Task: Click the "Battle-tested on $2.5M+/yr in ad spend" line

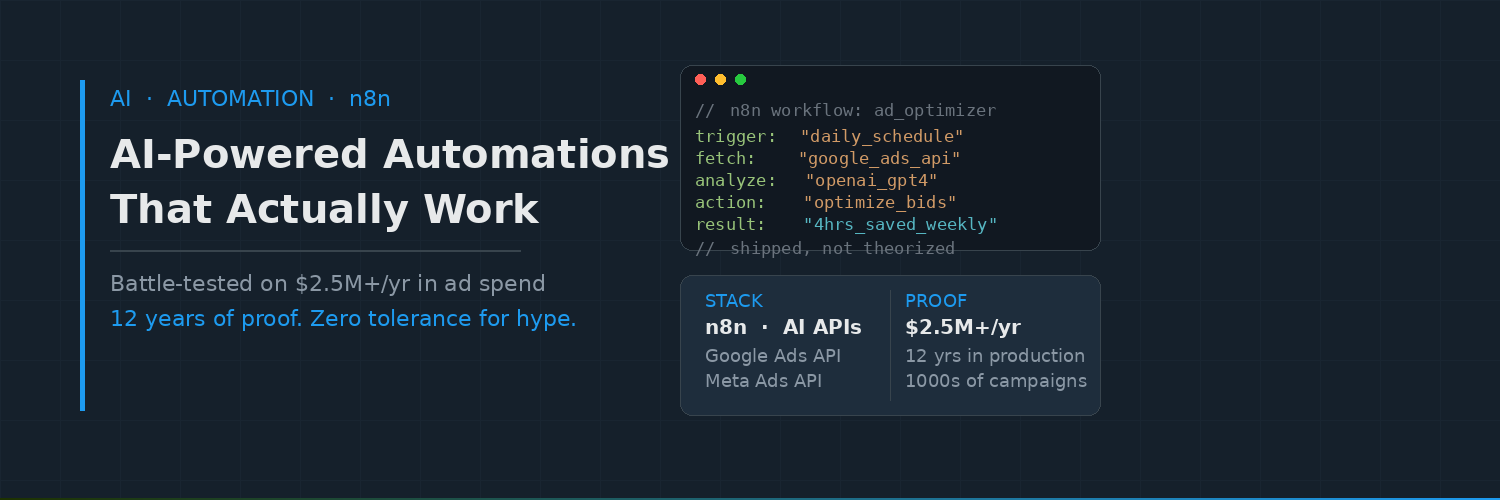Action: coord(328,284)
